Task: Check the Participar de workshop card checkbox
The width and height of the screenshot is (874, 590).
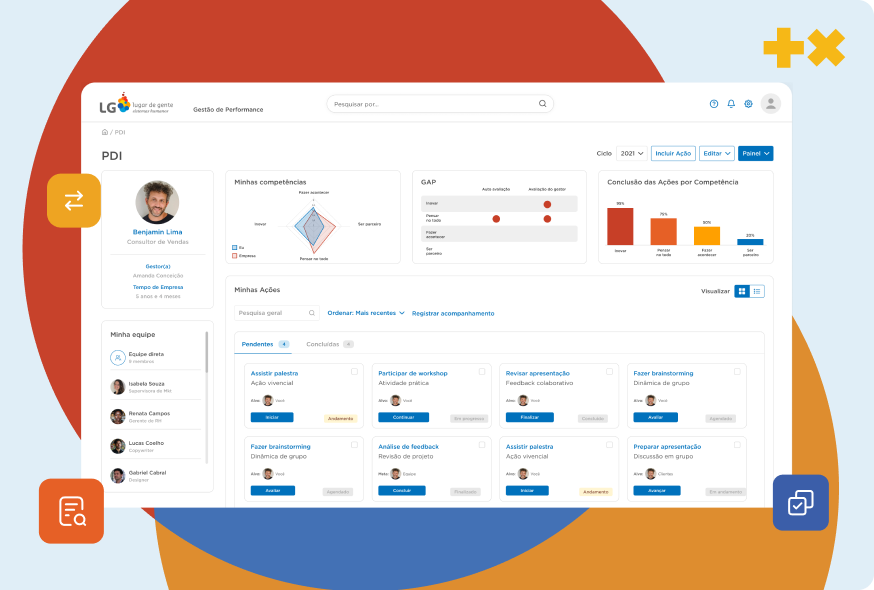Action: pyautogui.click(x=482, y=371)
